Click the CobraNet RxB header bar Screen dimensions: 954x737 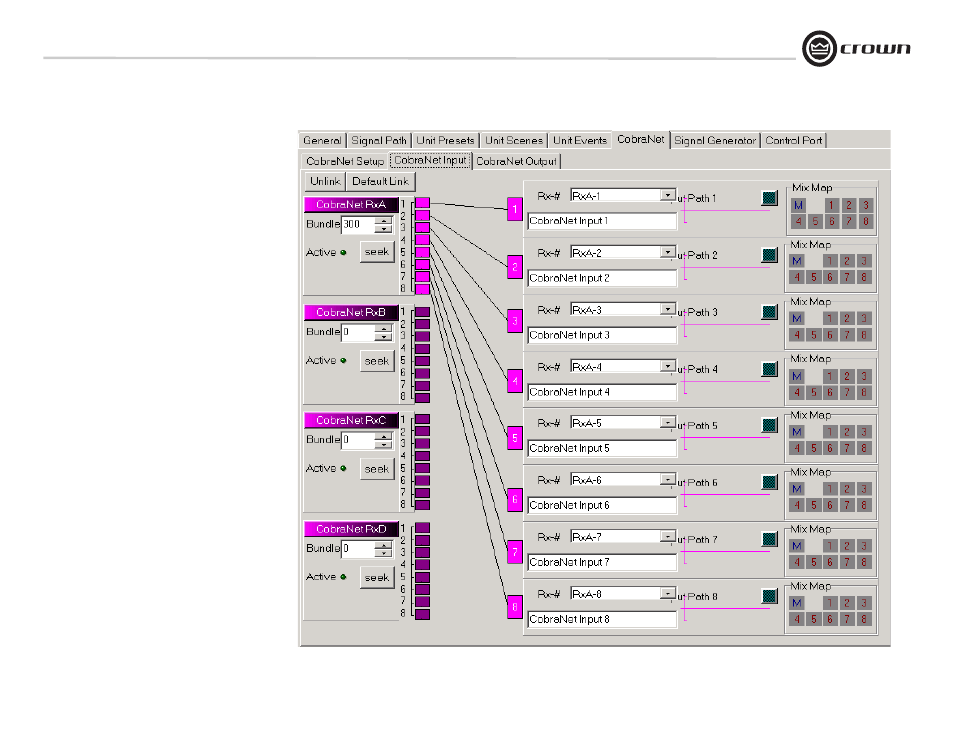point(351,312)
